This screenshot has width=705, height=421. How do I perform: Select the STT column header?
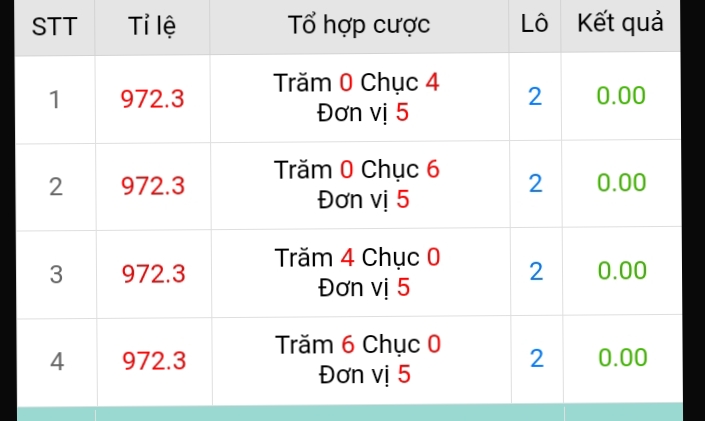click(54, 26)
